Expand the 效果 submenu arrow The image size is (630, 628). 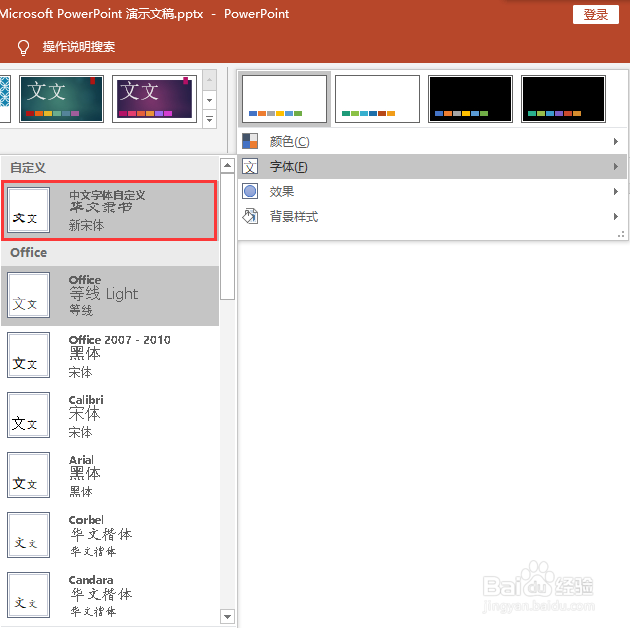(616, 191)
